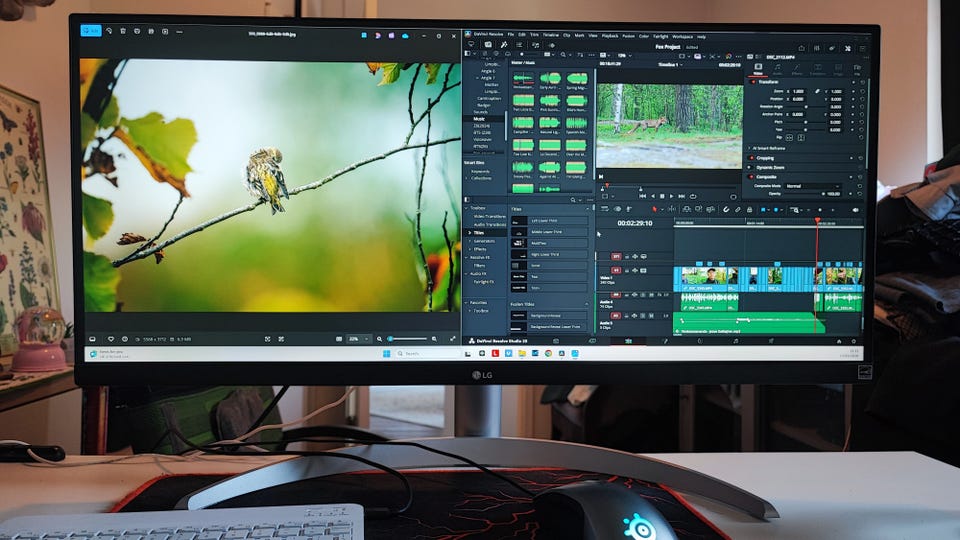Adjust the Rotation Angle slider
Screen dimensions: 960x540
pyautogui.click(x=806, y=107)
